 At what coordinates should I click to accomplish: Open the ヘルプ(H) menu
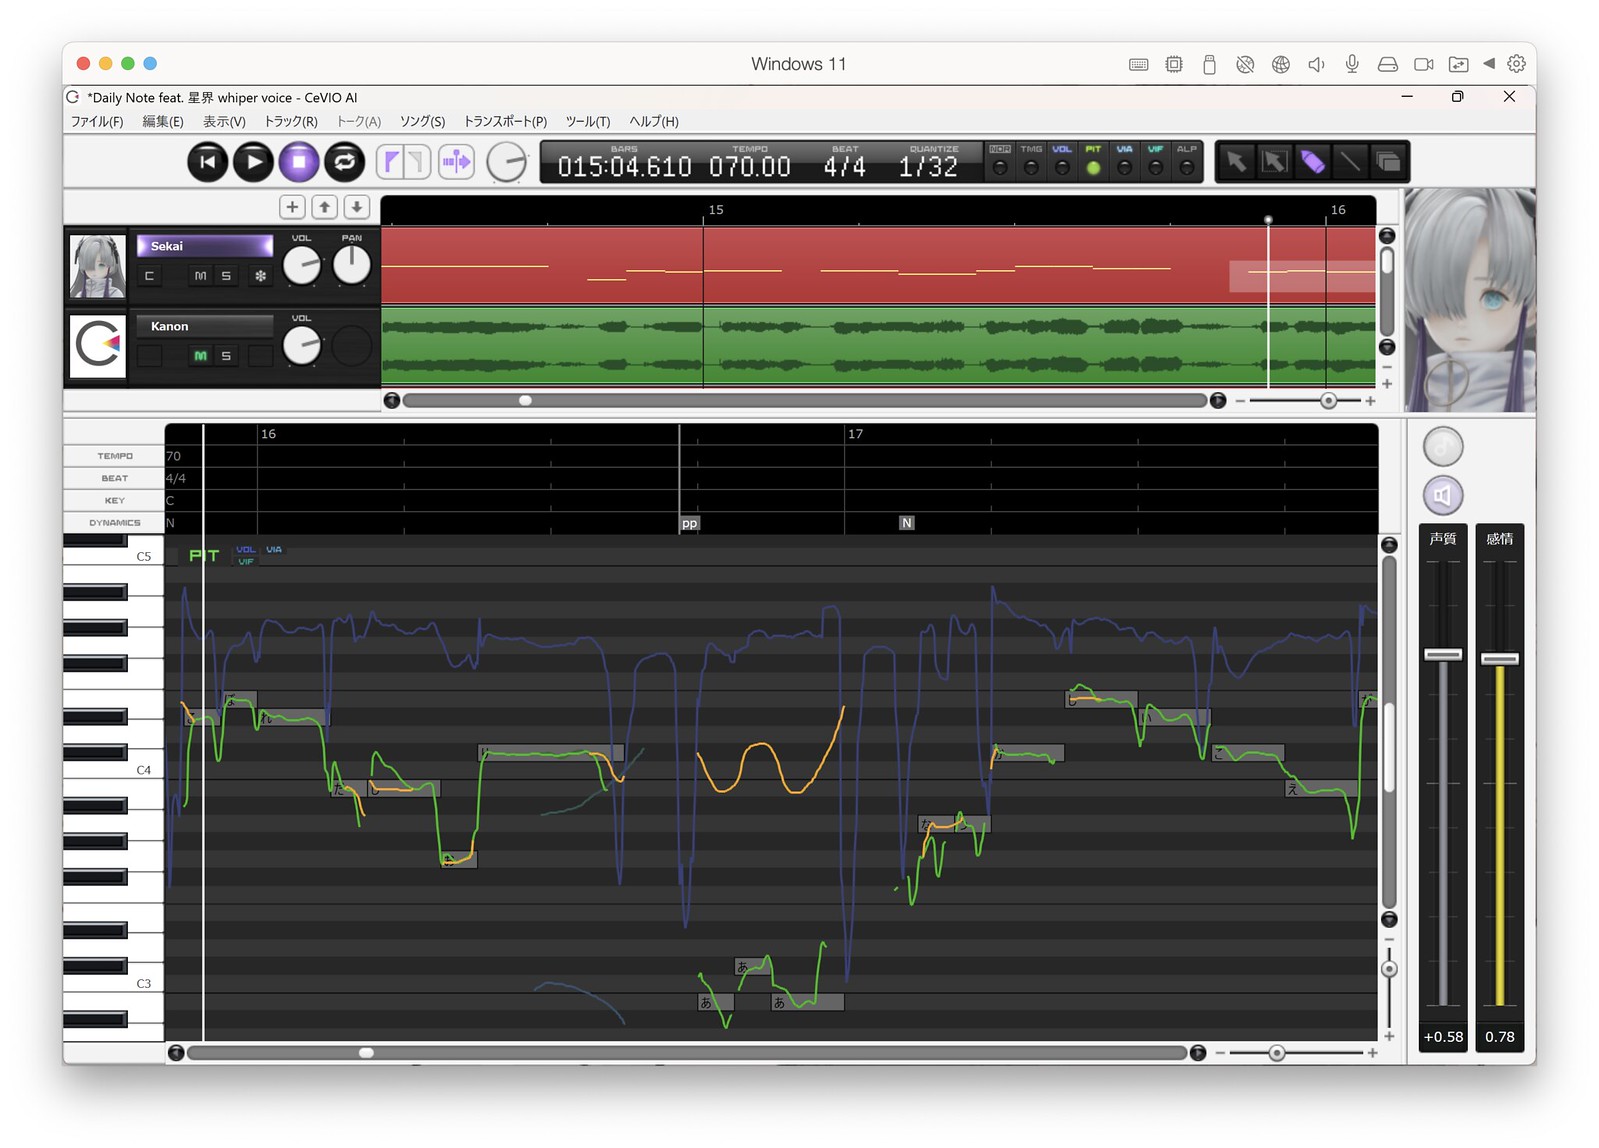(654, 121)
